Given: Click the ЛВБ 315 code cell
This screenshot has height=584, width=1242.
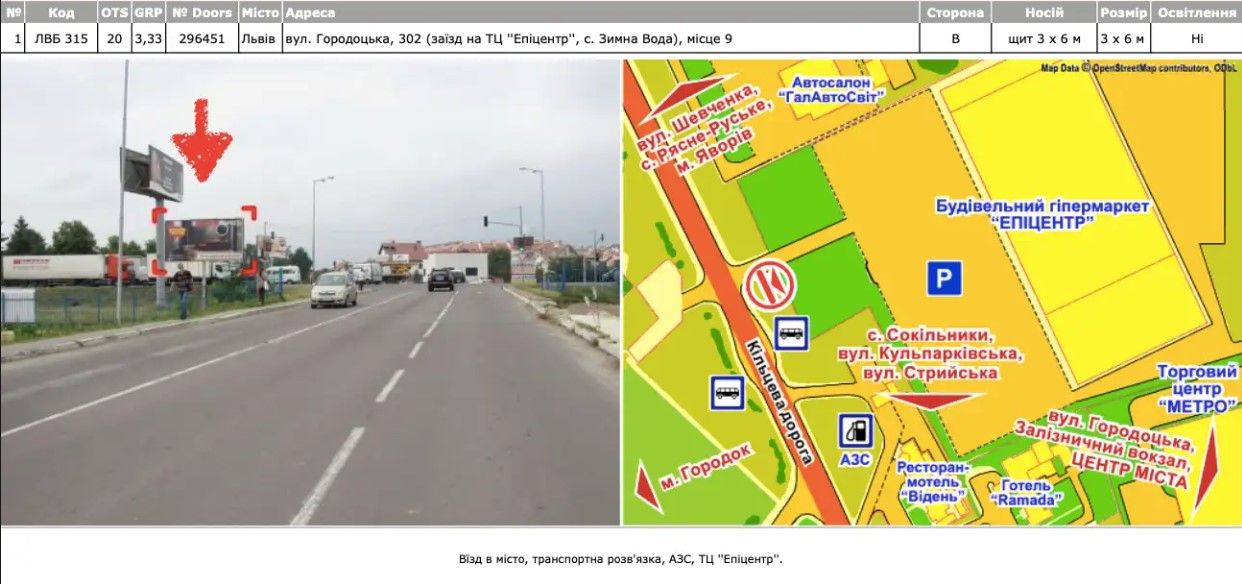Looking at the screenshot, I should point(61,39).
